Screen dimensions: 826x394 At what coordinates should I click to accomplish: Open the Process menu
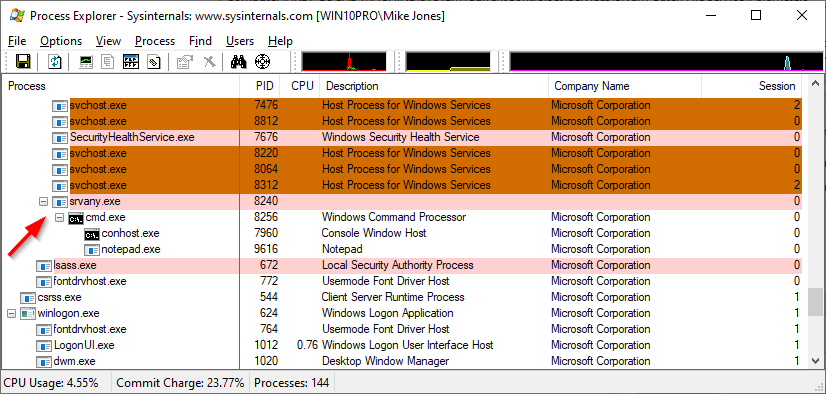click(x=155, y=41)
